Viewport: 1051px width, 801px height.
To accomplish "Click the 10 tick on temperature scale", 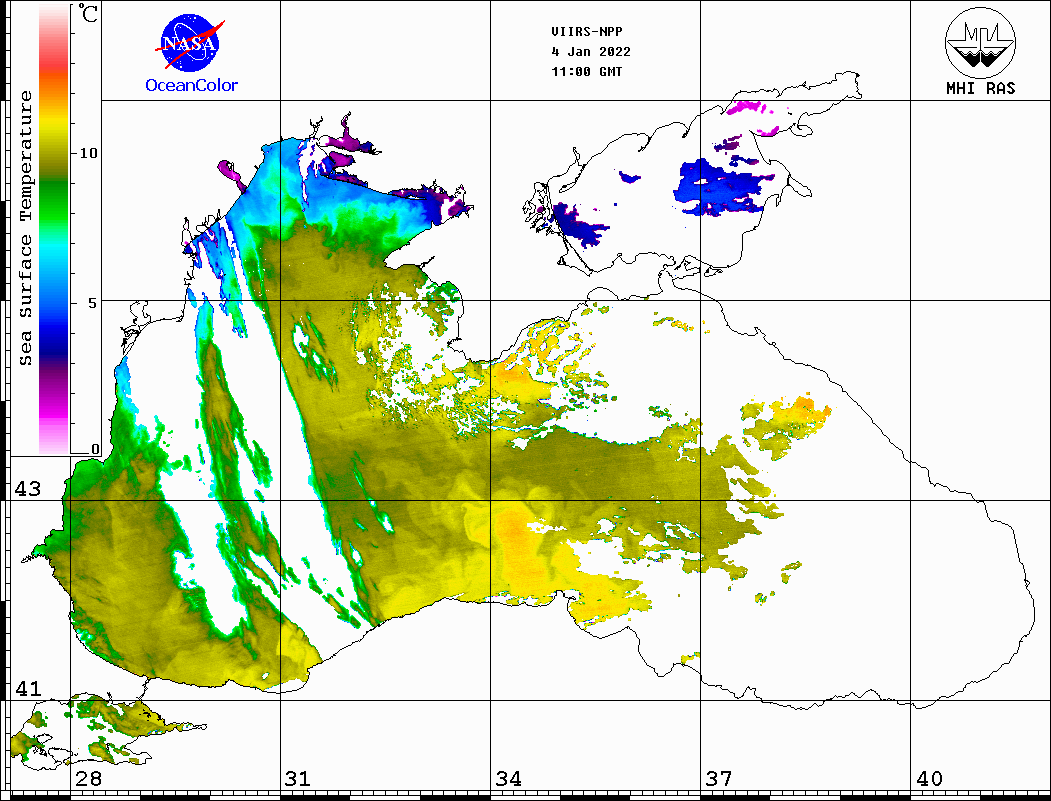I will [88, 153].
